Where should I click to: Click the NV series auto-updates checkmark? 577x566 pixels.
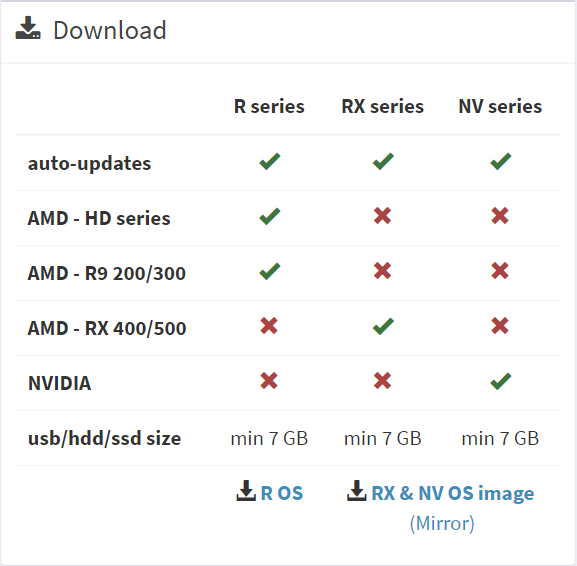500,162
